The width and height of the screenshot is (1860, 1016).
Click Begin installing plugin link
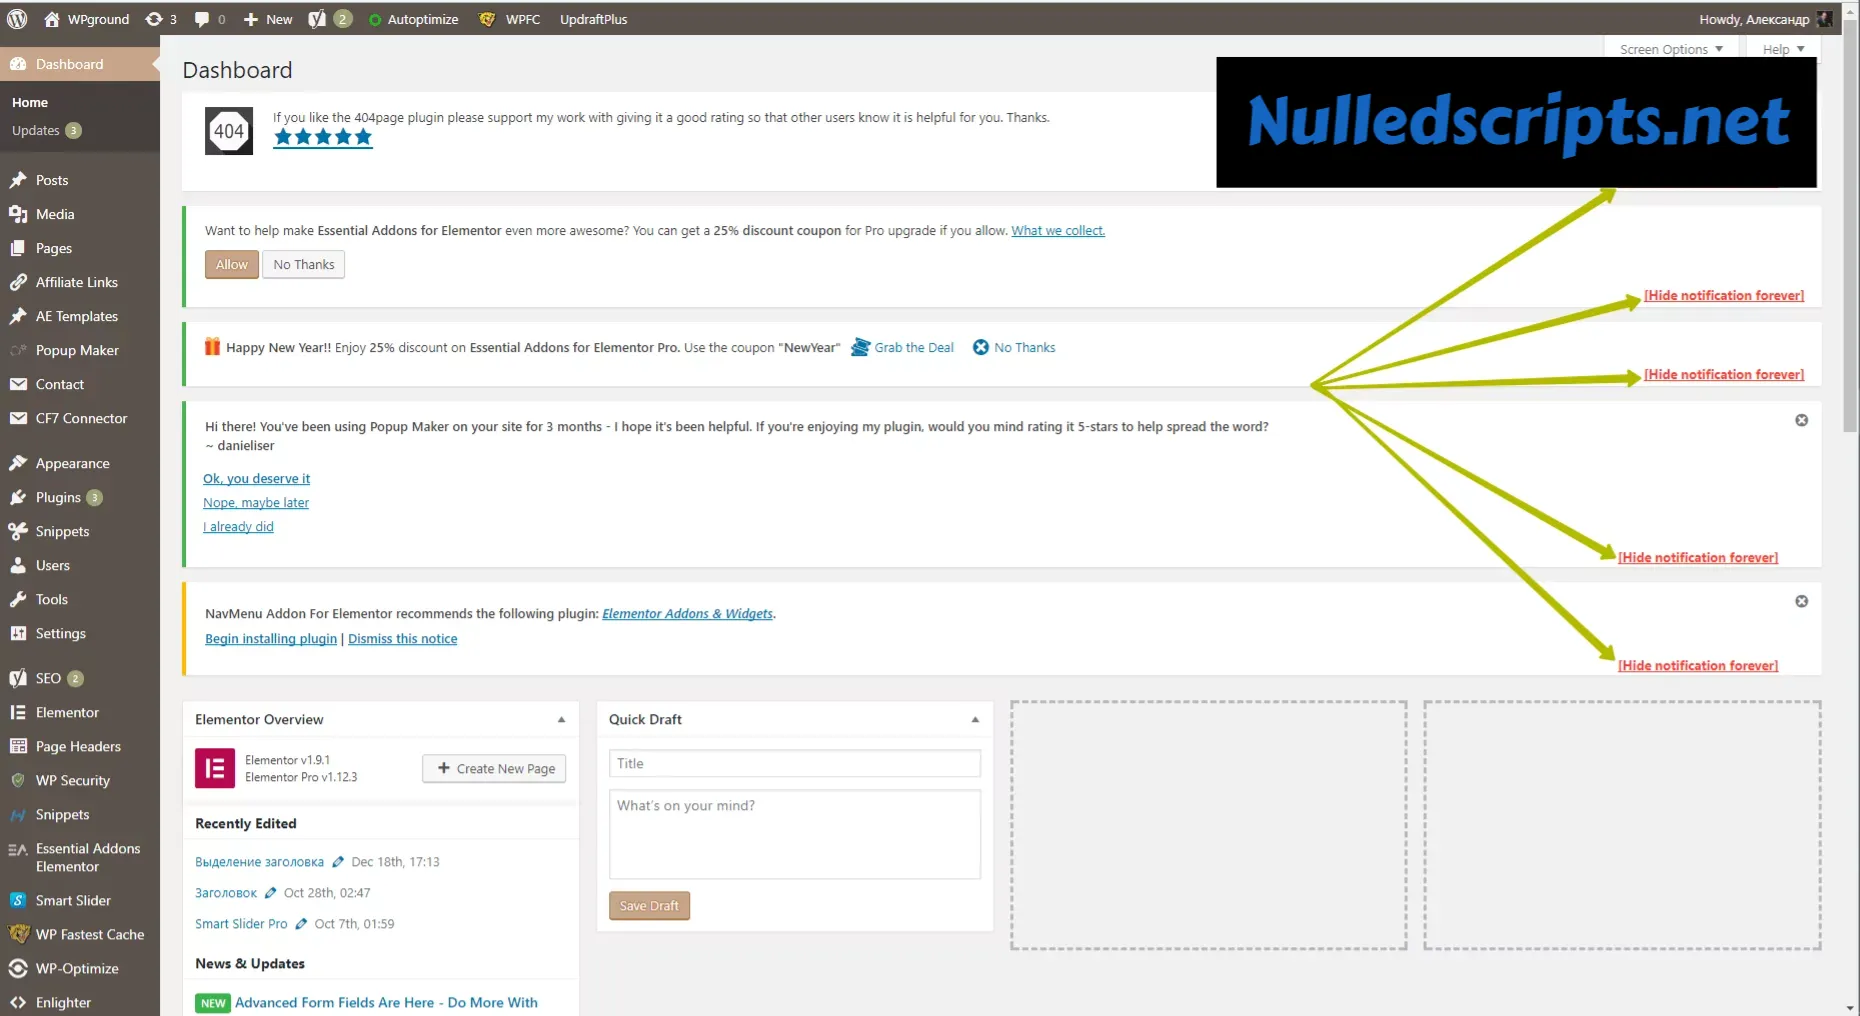(271, 639)
